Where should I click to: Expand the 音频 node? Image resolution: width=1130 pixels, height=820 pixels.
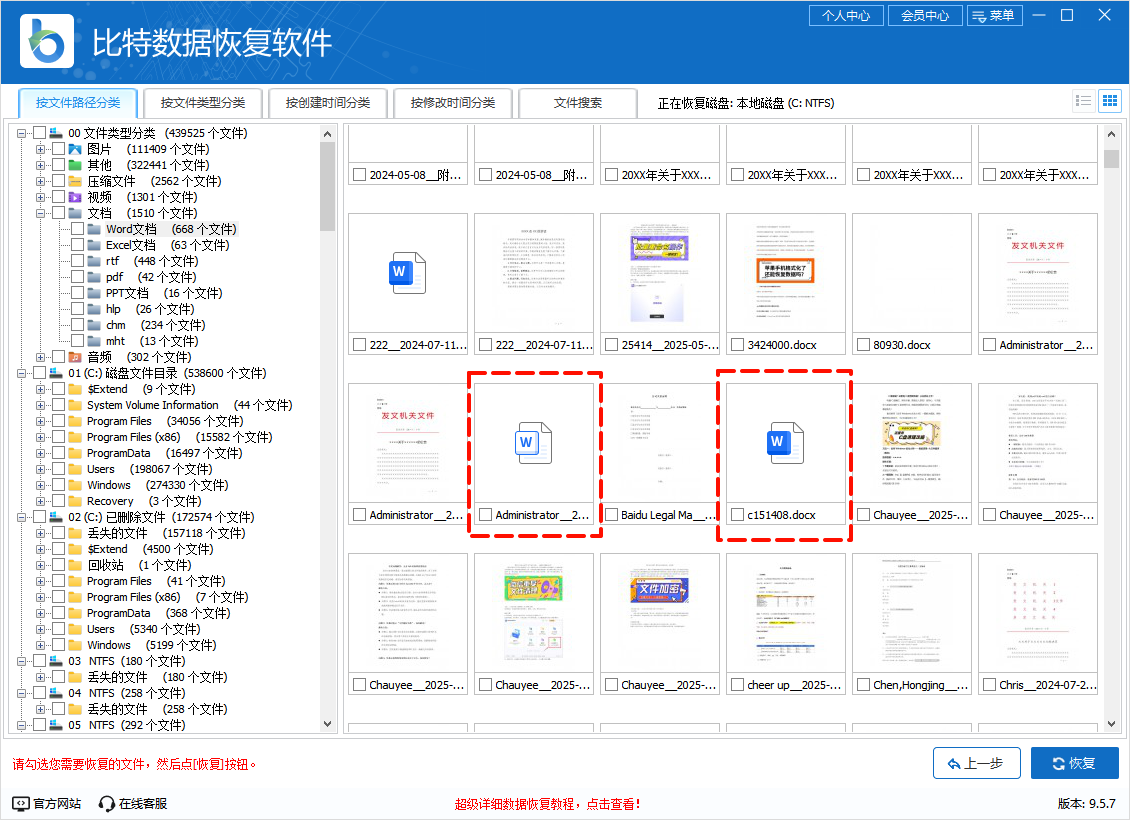(40, 357)
